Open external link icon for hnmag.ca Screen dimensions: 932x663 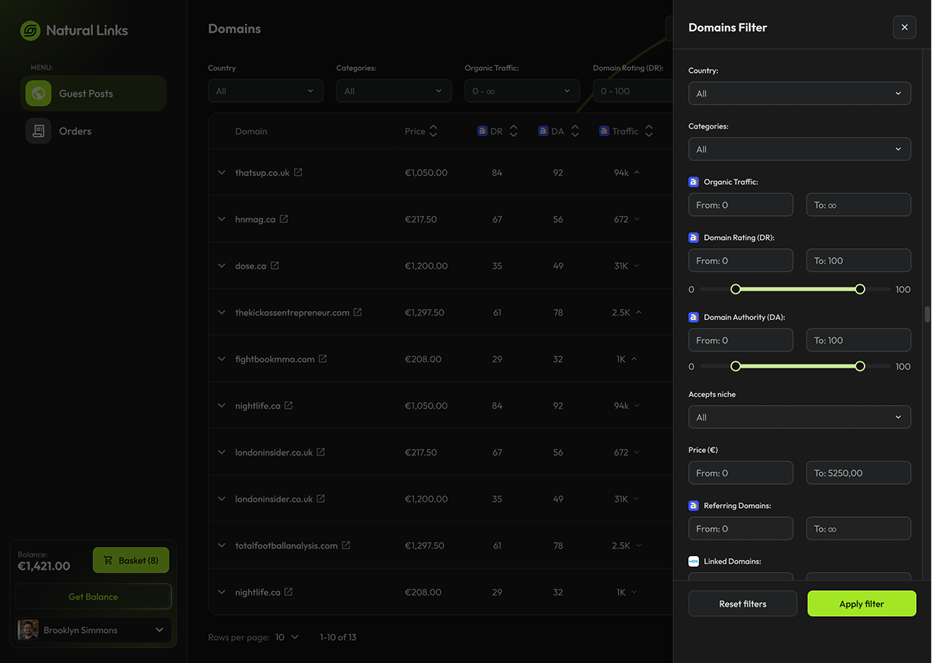pyautogui.click(x=284, y=219)
